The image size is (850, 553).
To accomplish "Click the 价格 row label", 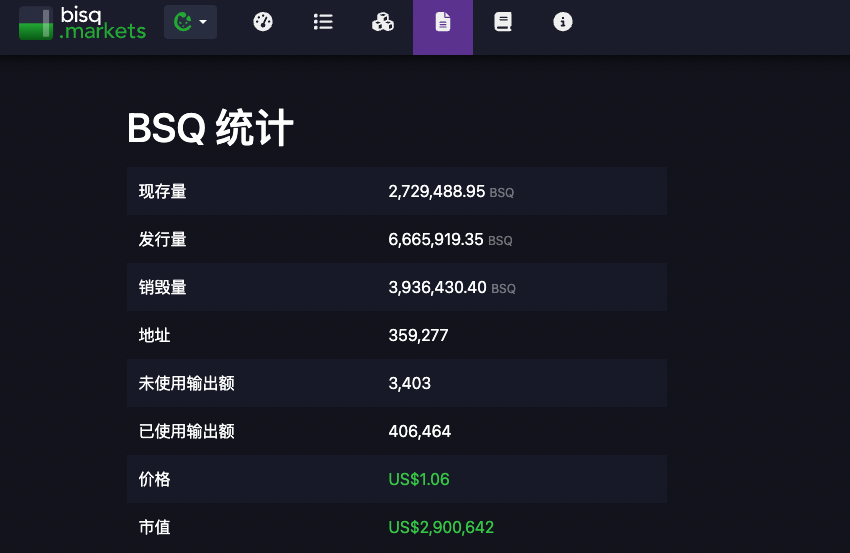I will click(155, 479).
